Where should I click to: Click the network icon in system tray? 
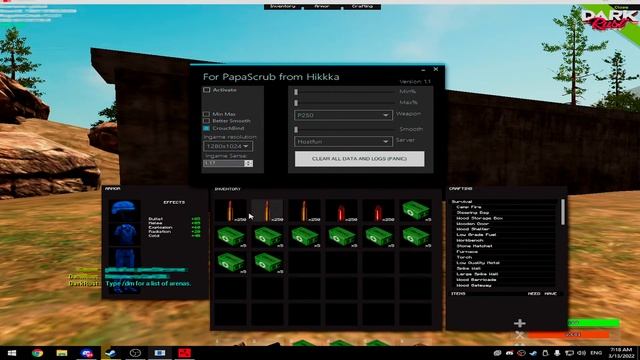coord(569,353)
